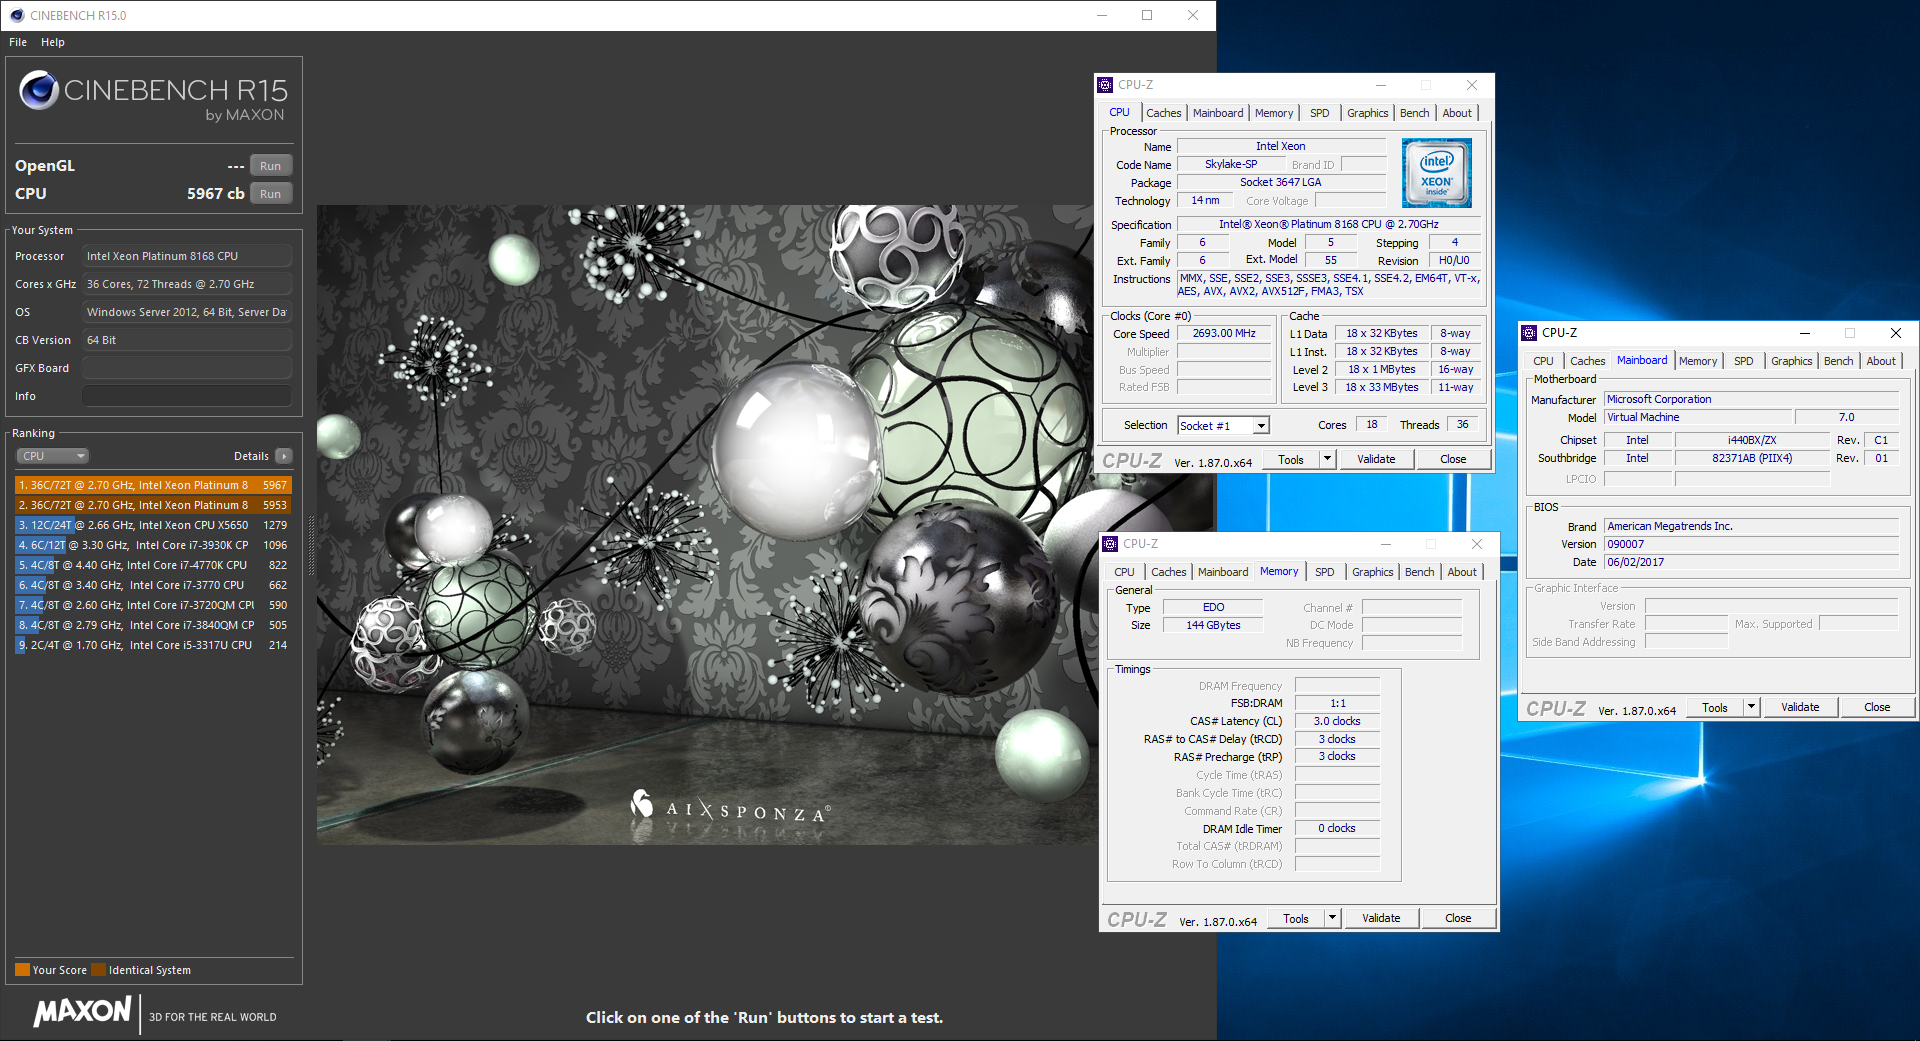Viewport: 1920px width, 1041px height.
Task: Open the Help menu in Cinebench
Action: pyautogui.click(x=53, y=42)
